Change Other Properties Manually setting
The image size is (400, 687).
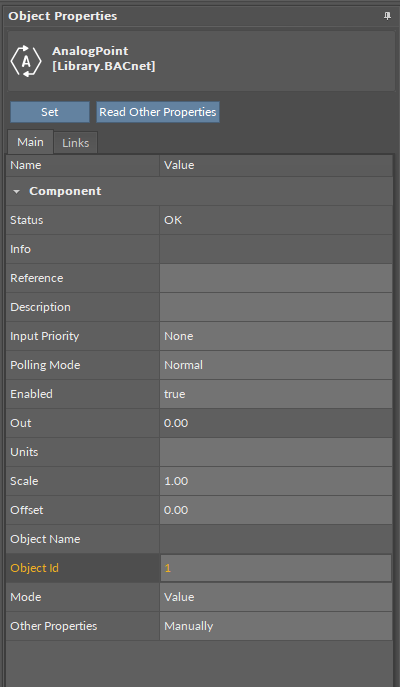click(276, 626)
